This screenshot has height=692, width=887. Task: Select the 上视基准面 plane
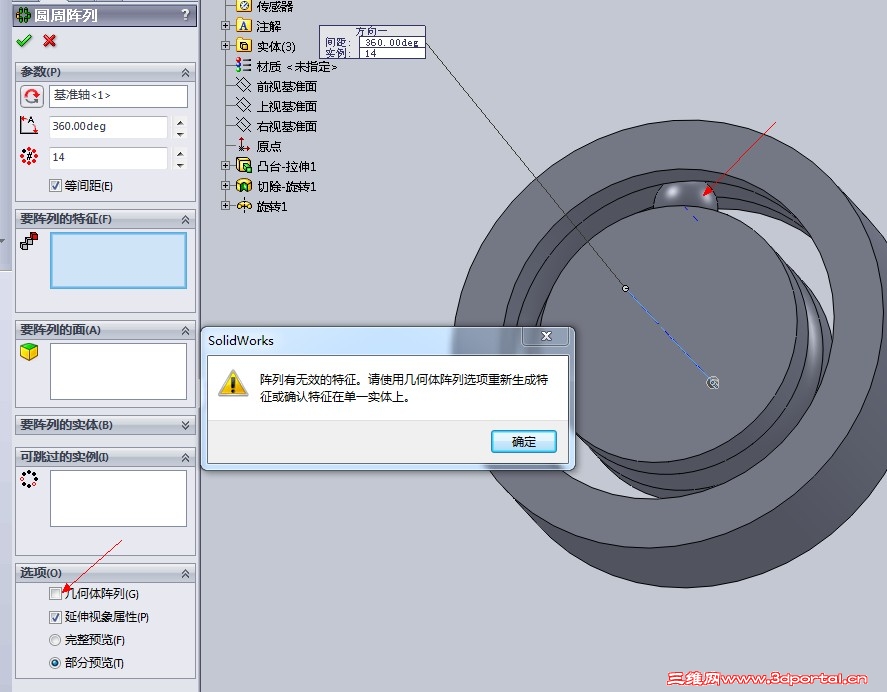286,106
